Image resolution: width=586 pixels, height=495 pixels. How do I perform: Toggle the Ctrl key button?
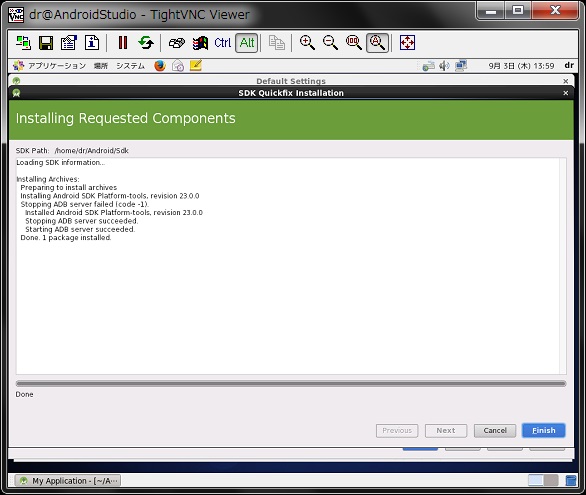[223, 43]
